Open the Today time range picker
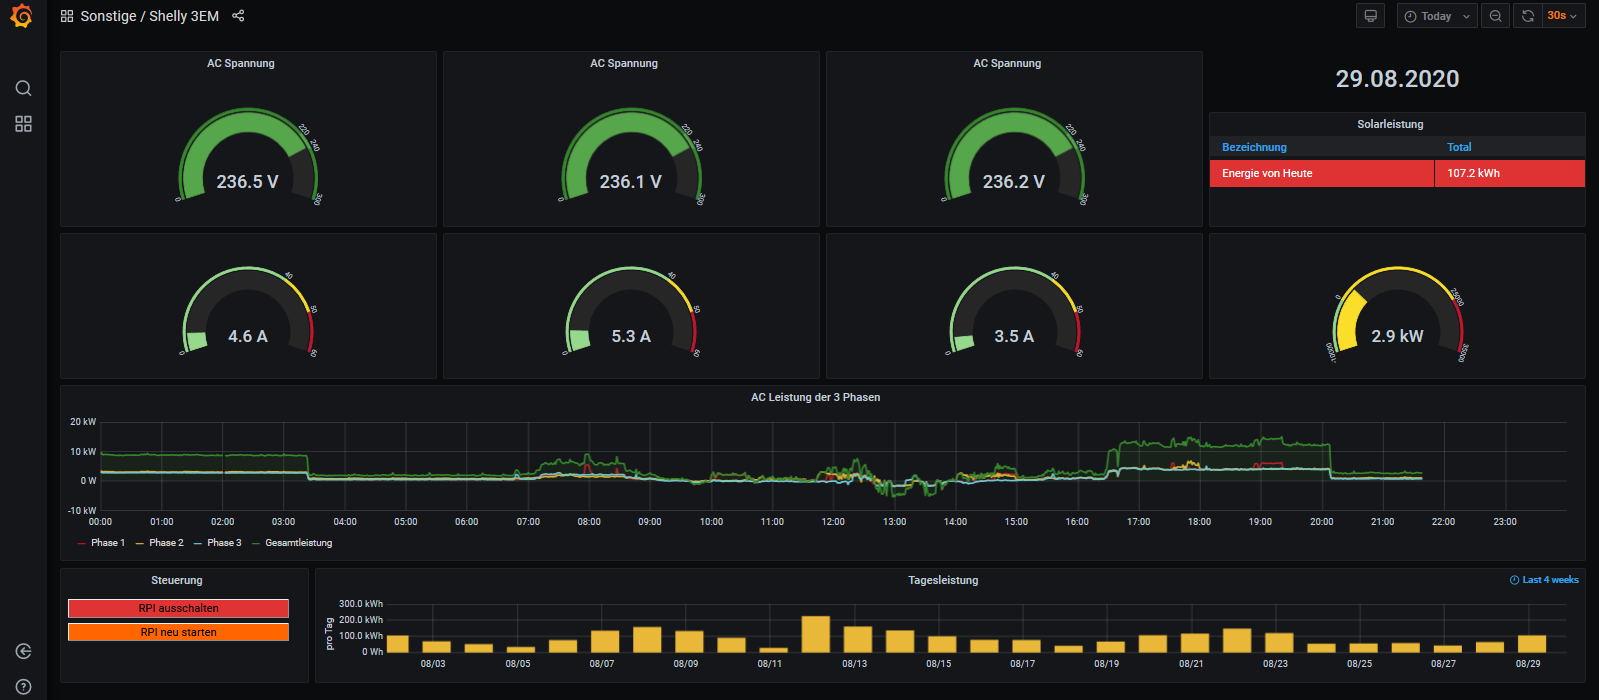Screen dimensions: 1599x700 (1436, 16)
